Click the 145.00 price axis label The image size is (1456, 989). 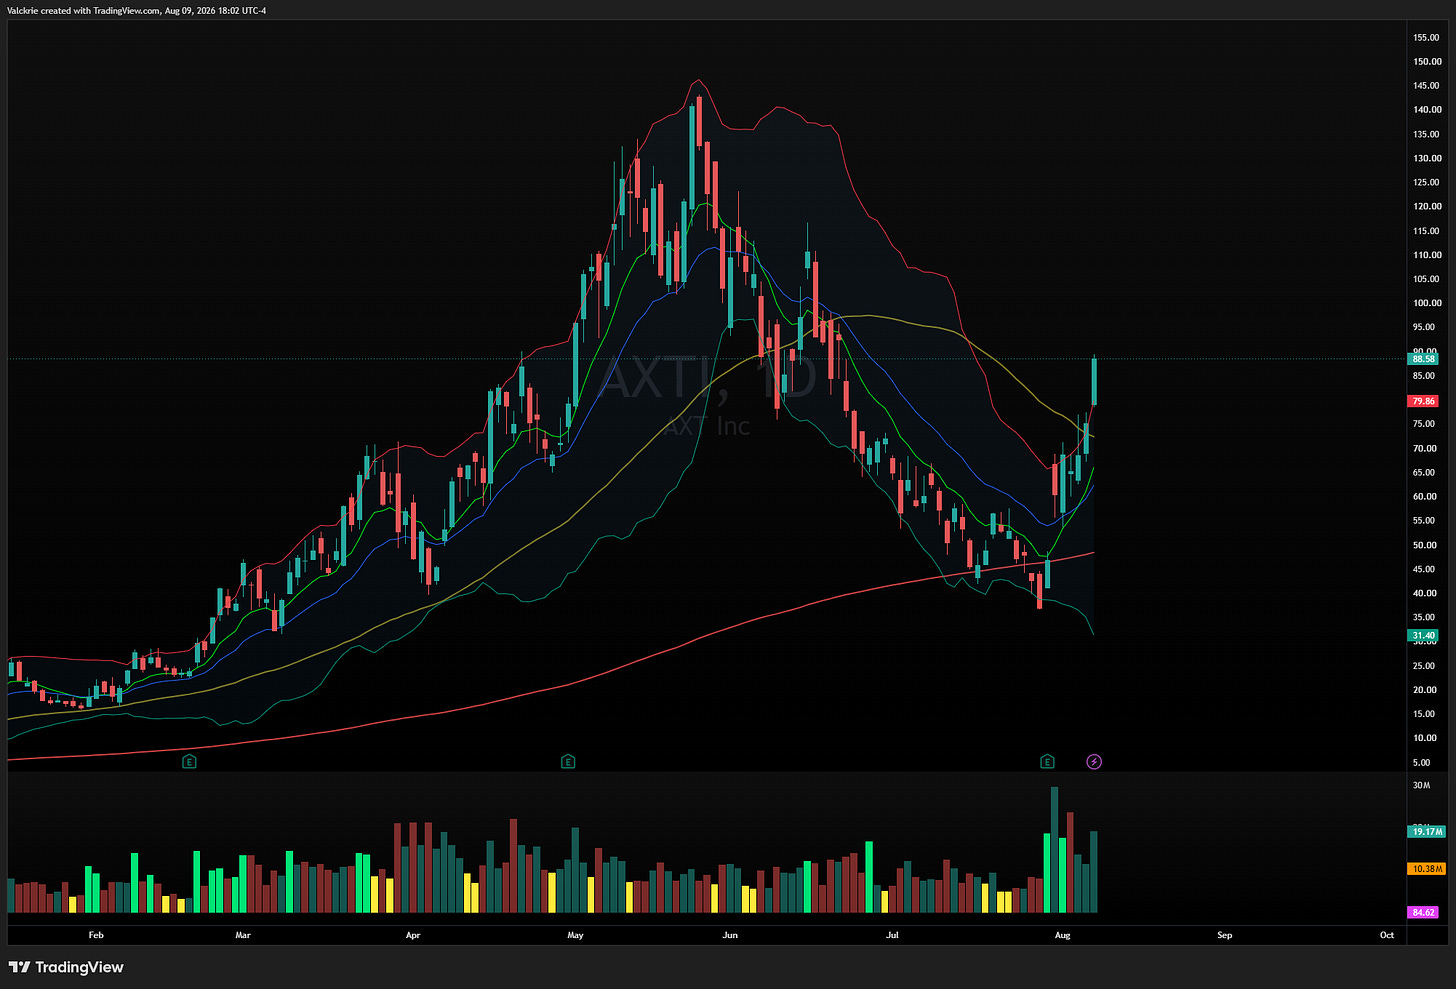coord(1427,86)
